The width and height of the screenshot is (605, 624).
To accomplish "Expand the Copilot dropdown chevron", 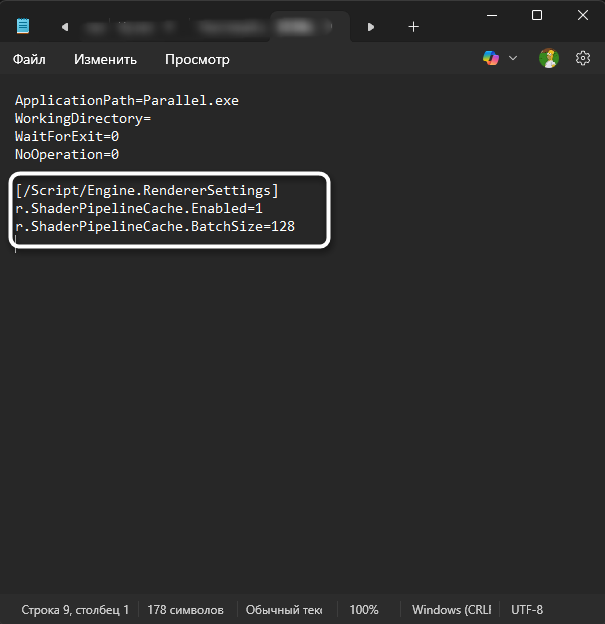I will (513, 58).
